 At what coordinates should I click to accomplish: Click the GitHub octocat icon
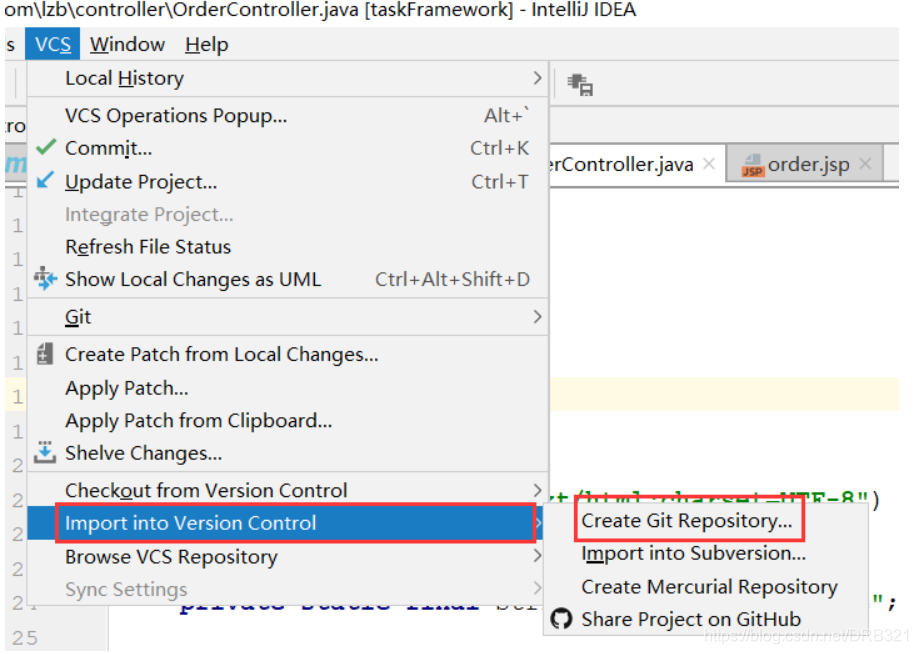pyautogui.click(x=561, y=619)
